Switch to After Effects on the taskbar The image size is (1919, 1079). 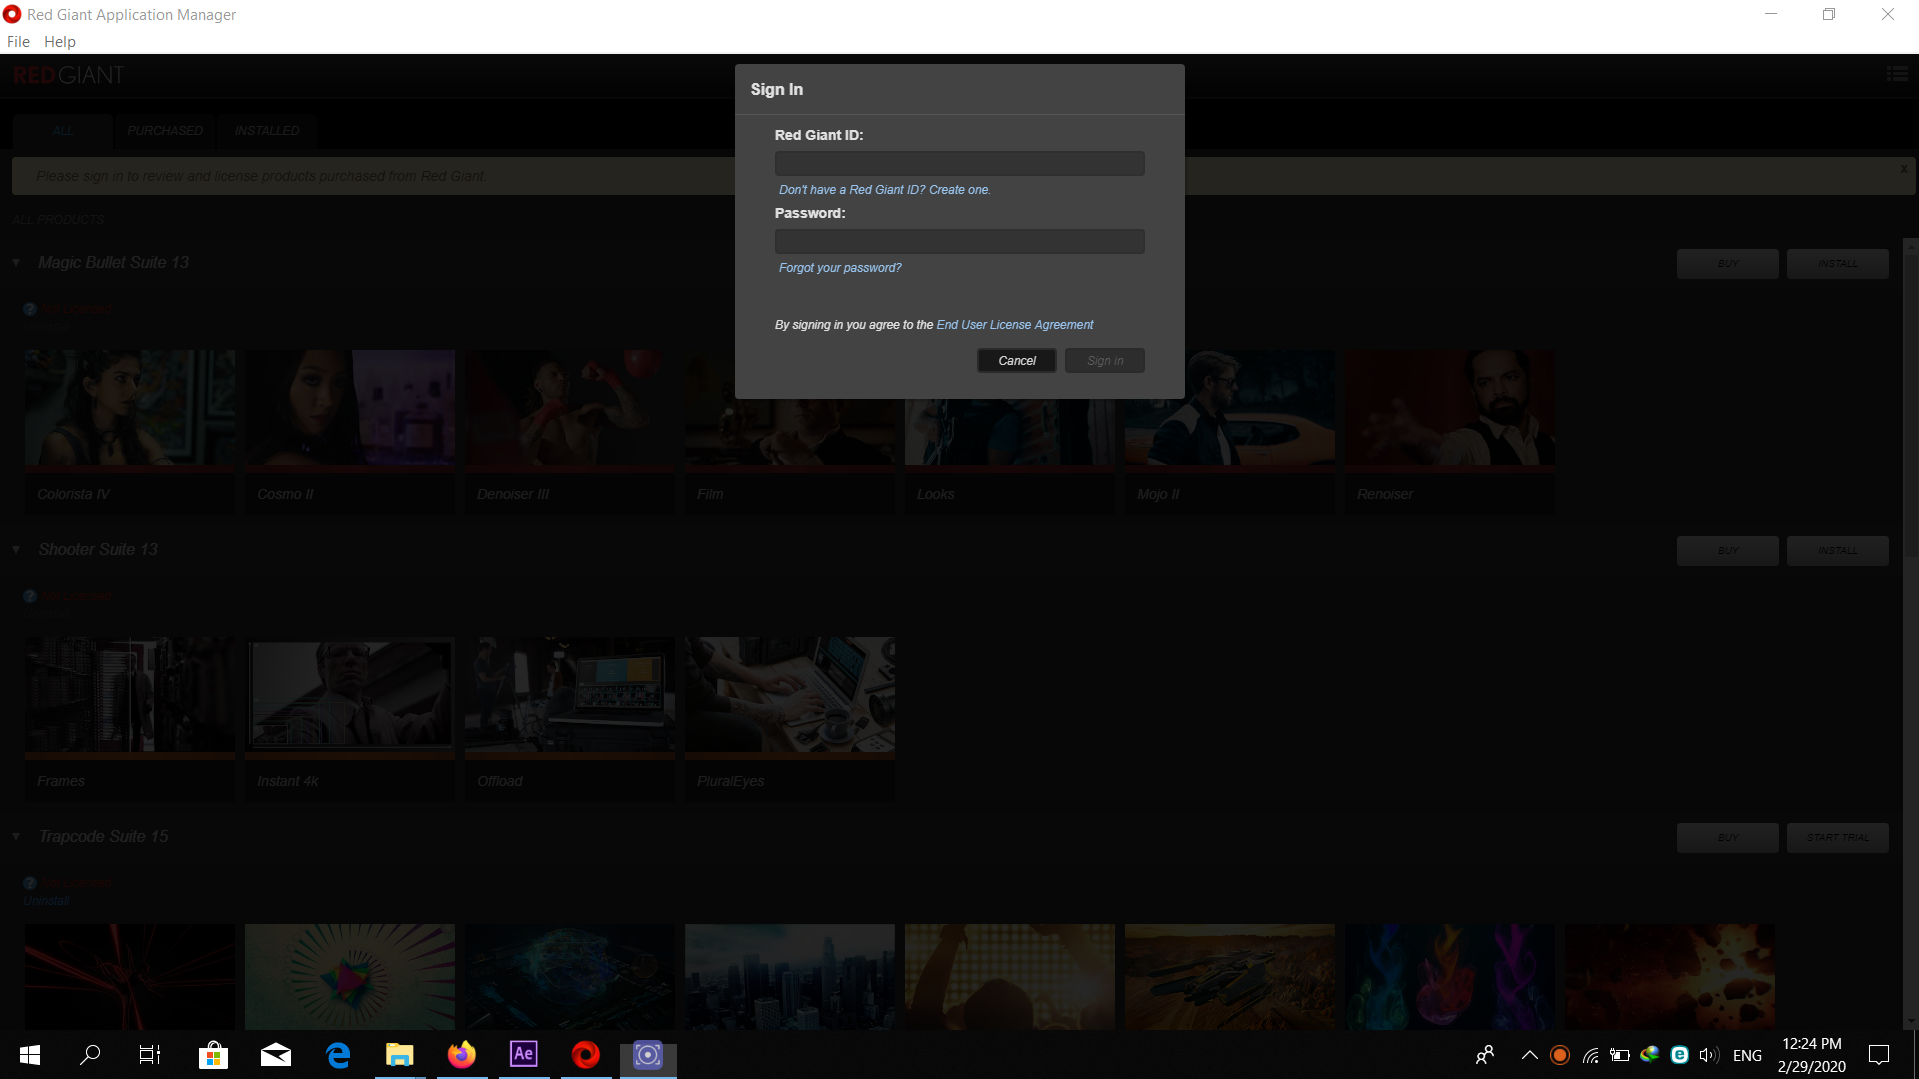point(524,1055)
